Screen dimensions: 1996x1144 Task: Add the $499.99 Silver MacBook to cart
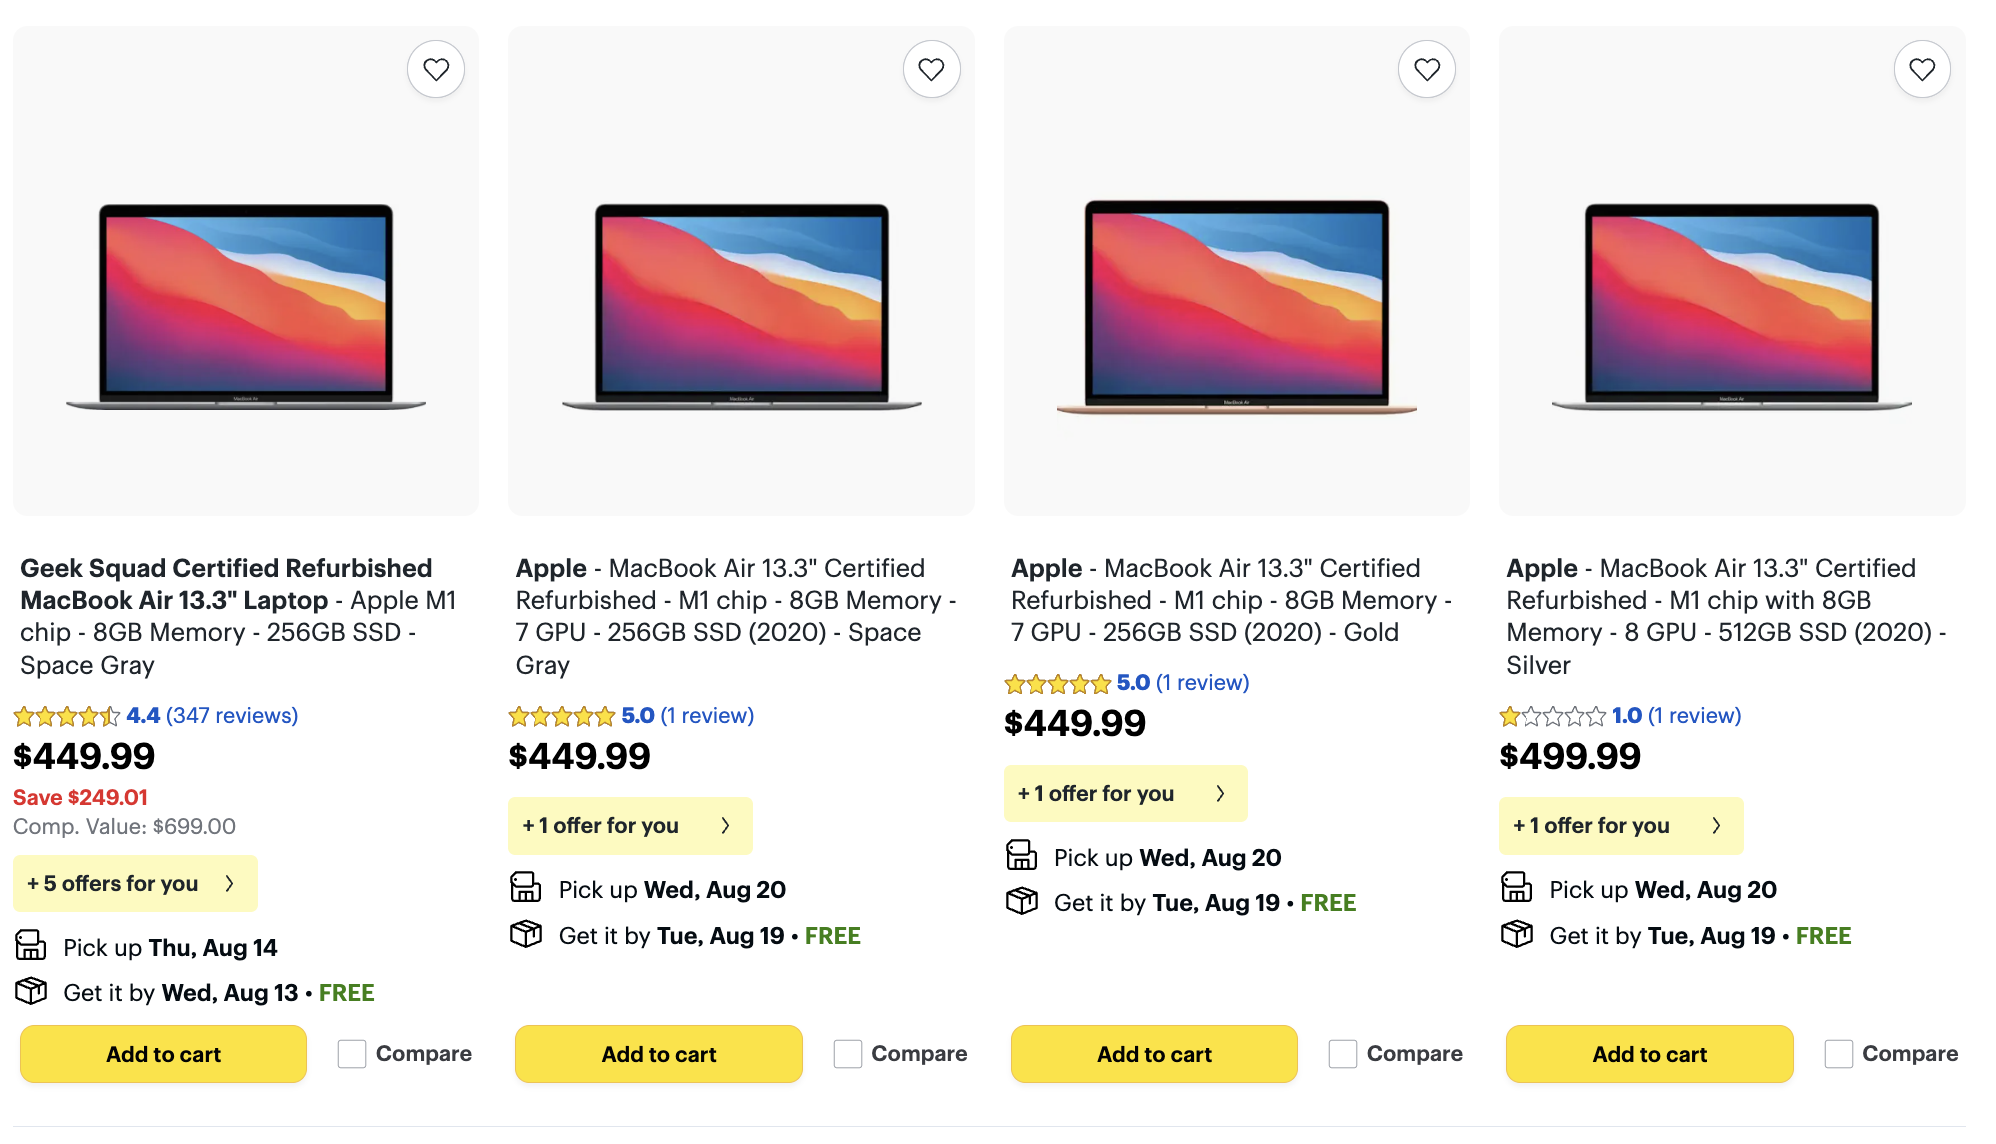point(1649,1054)
